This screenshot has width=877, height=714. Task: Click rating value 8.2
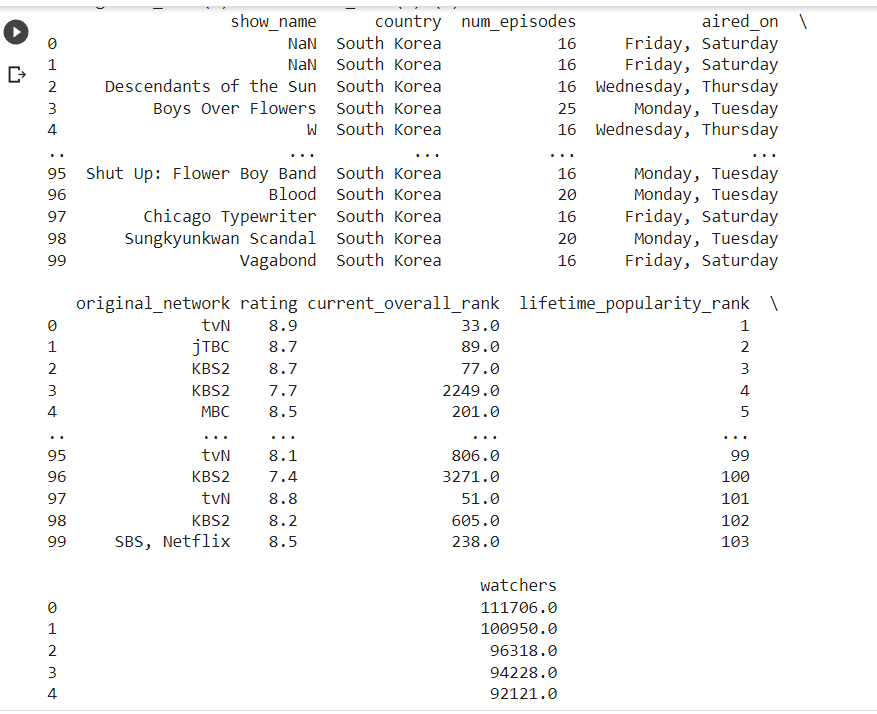(283, 521)
